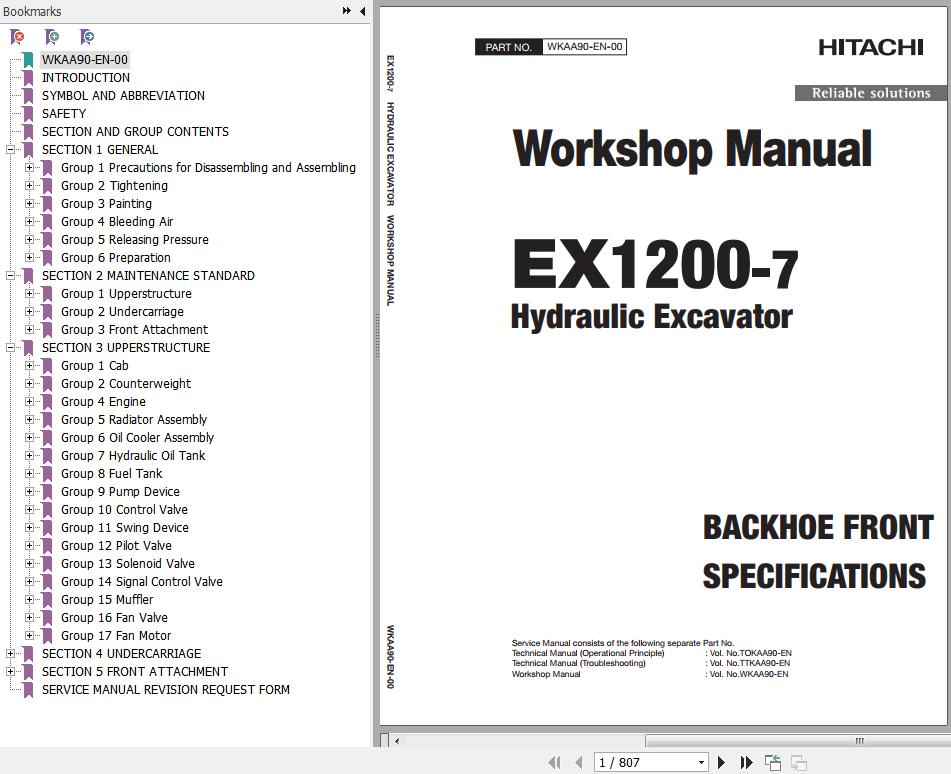Viewport: 951px width, 774px height.
Task: Click the bookmark icon beside Group 7 Hydraulic Oil Tank
Action: [47, 456]
